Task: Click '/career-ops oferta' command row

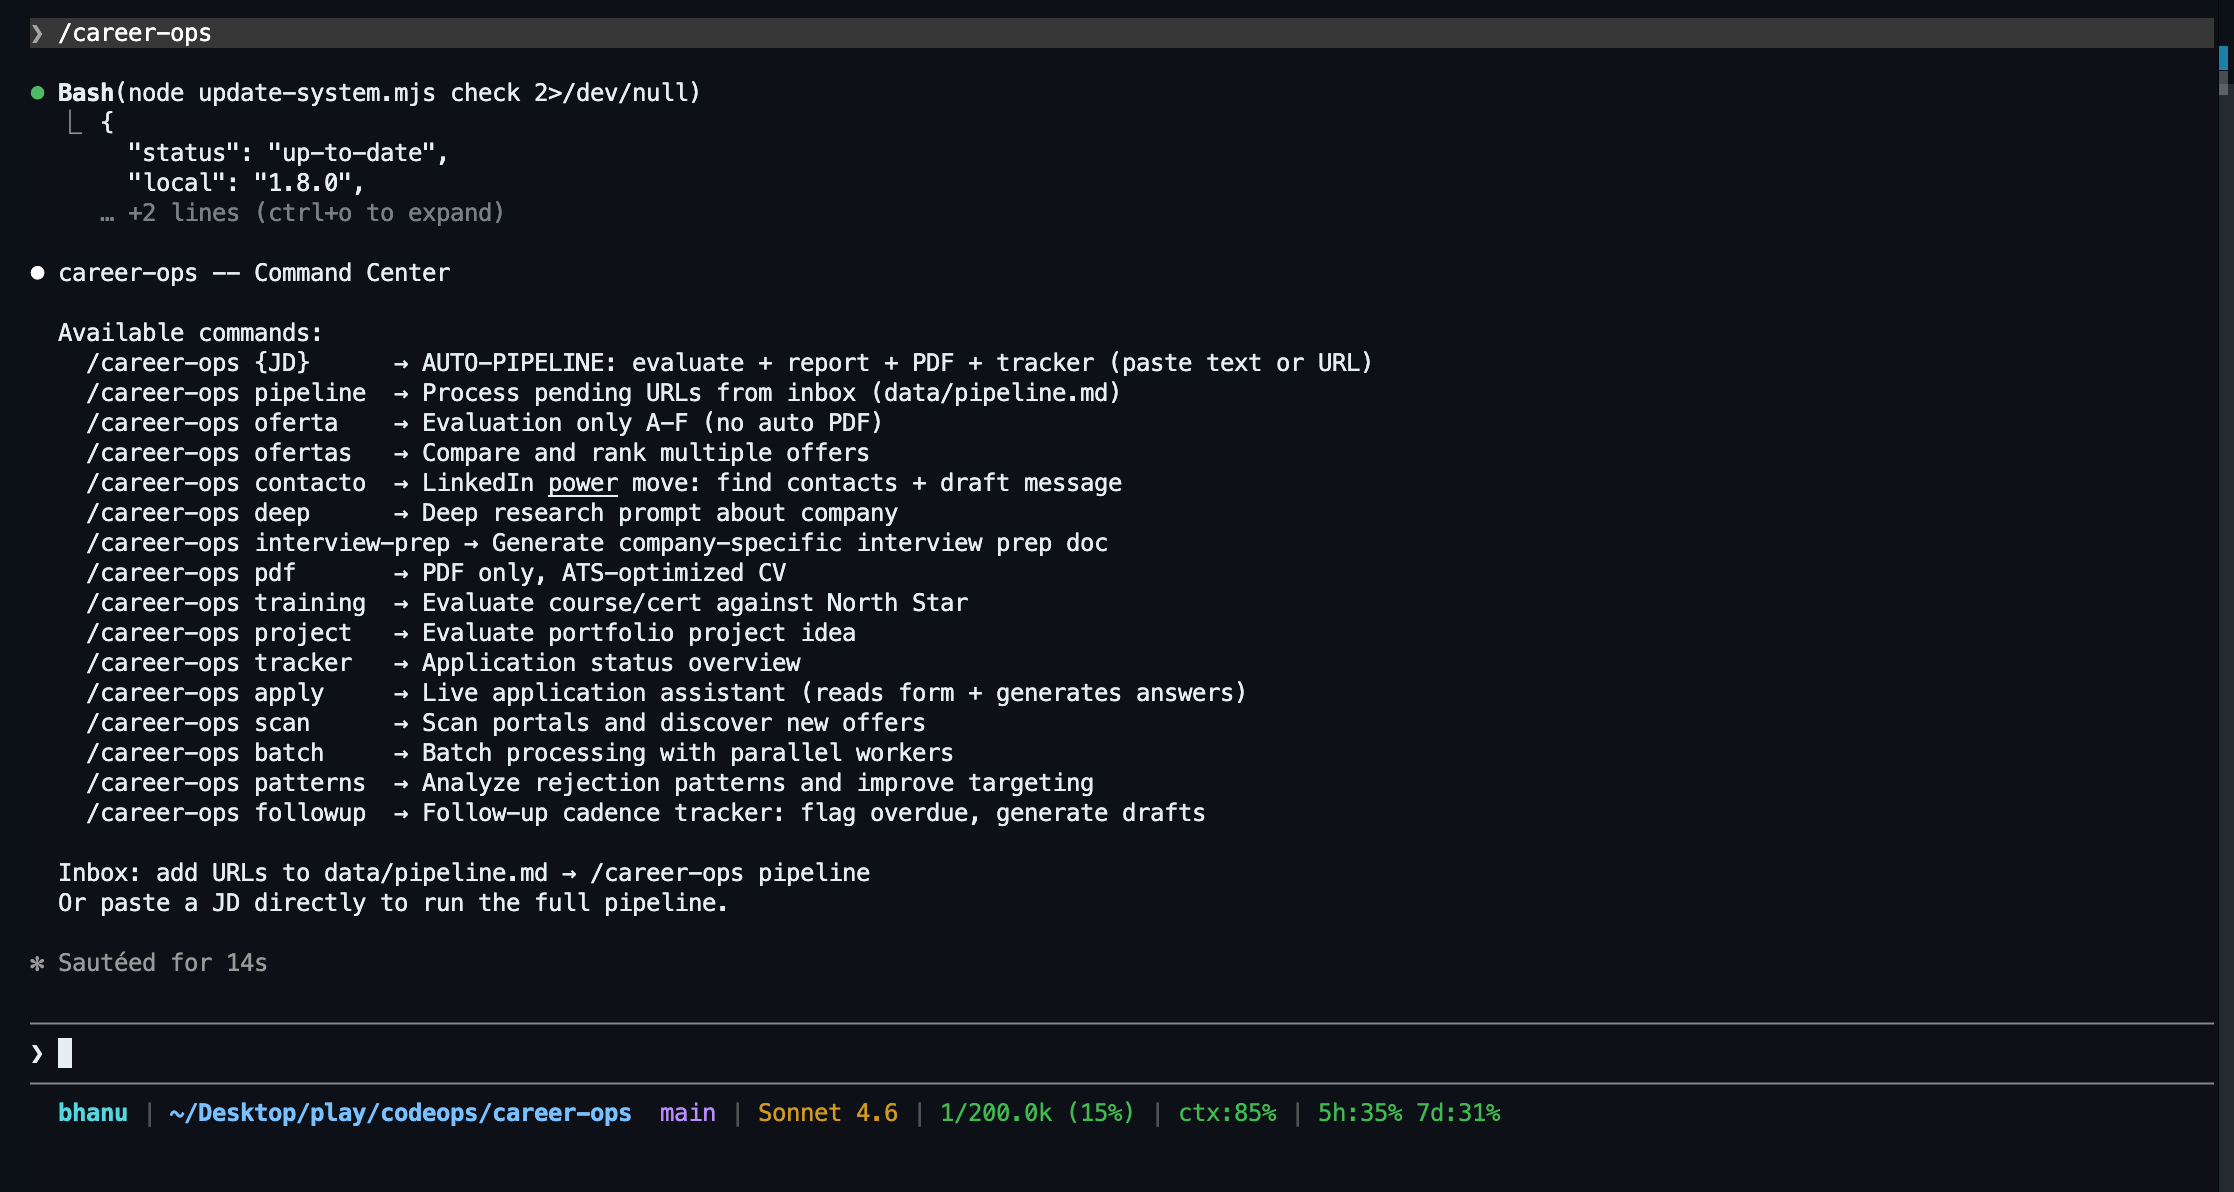Action: tap(484, 423)
